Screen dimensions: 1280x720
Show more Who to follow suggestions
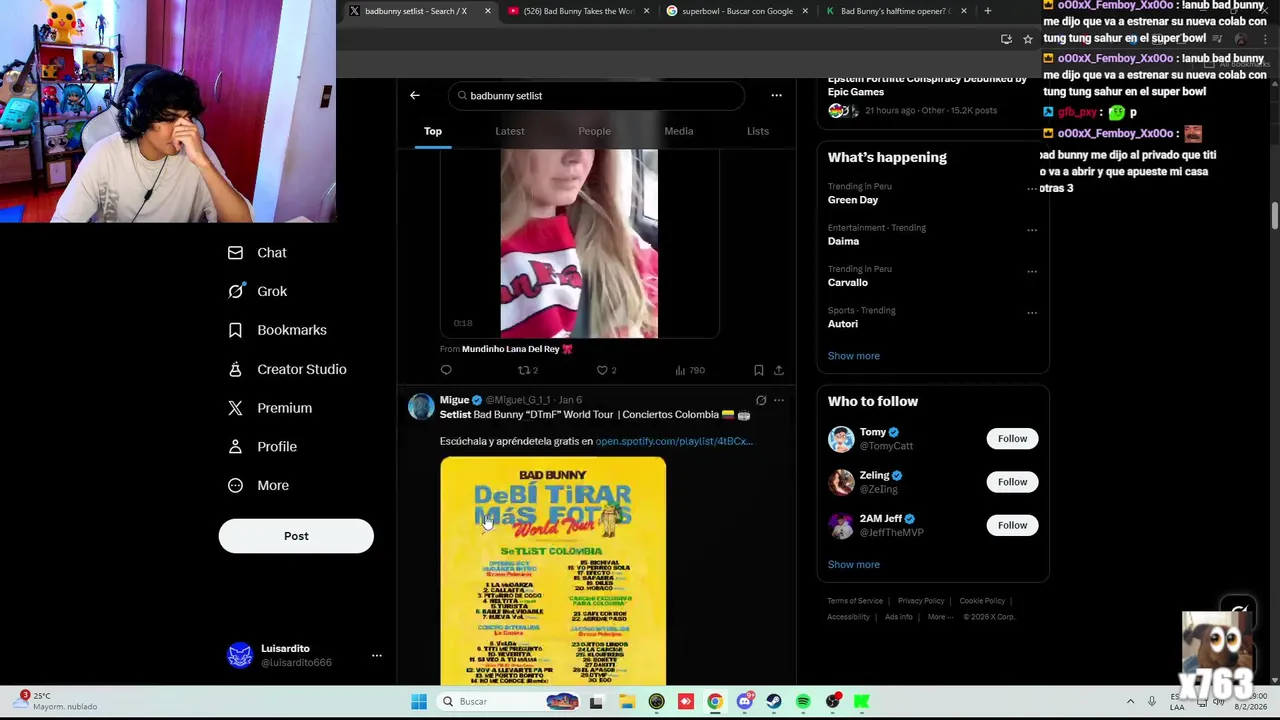853,564
